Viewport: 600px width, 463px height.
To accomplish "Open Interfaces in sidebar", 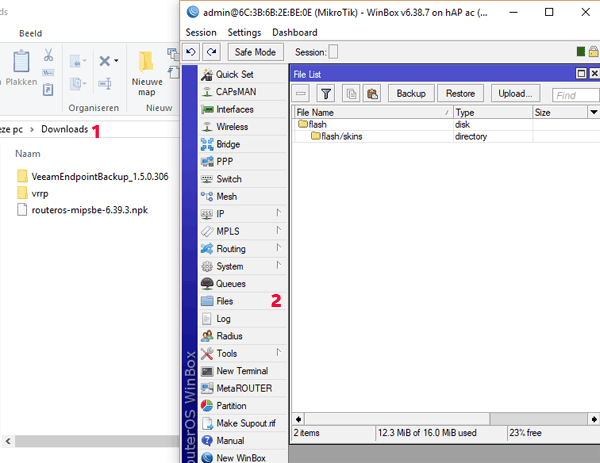I will [243, 109].
